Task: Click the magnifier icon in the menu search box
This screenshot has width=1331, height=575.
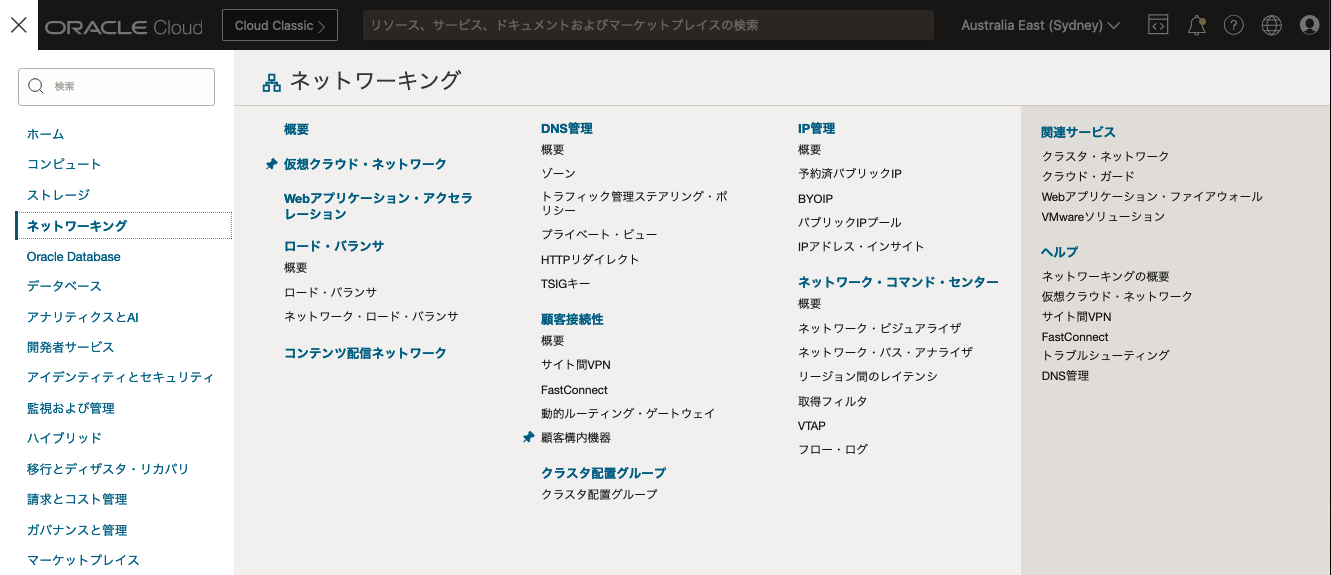Action: pyautogui.click(x=36, y=86)
